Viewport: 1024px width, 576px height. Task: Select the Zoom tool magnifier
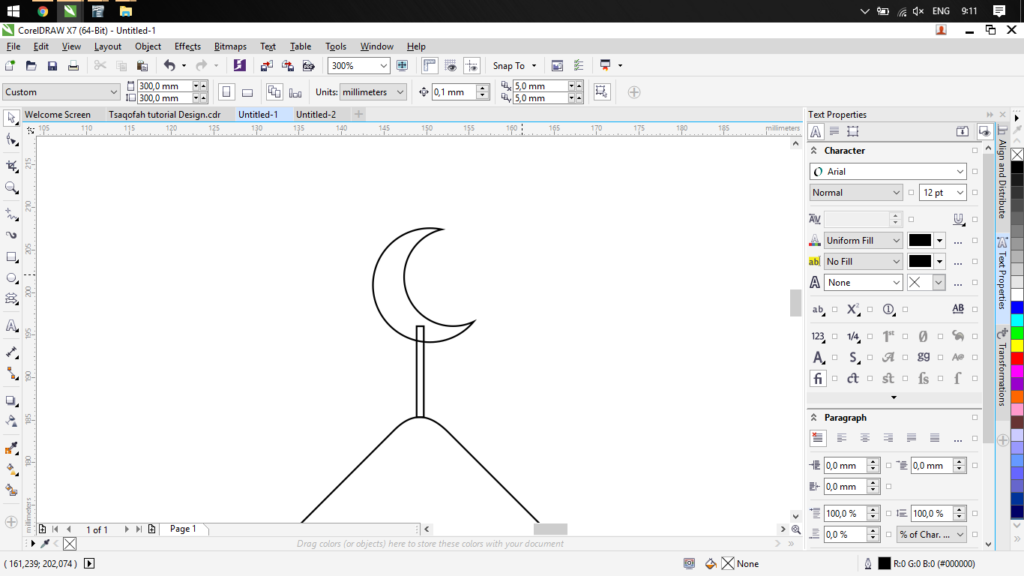point(12,187)
